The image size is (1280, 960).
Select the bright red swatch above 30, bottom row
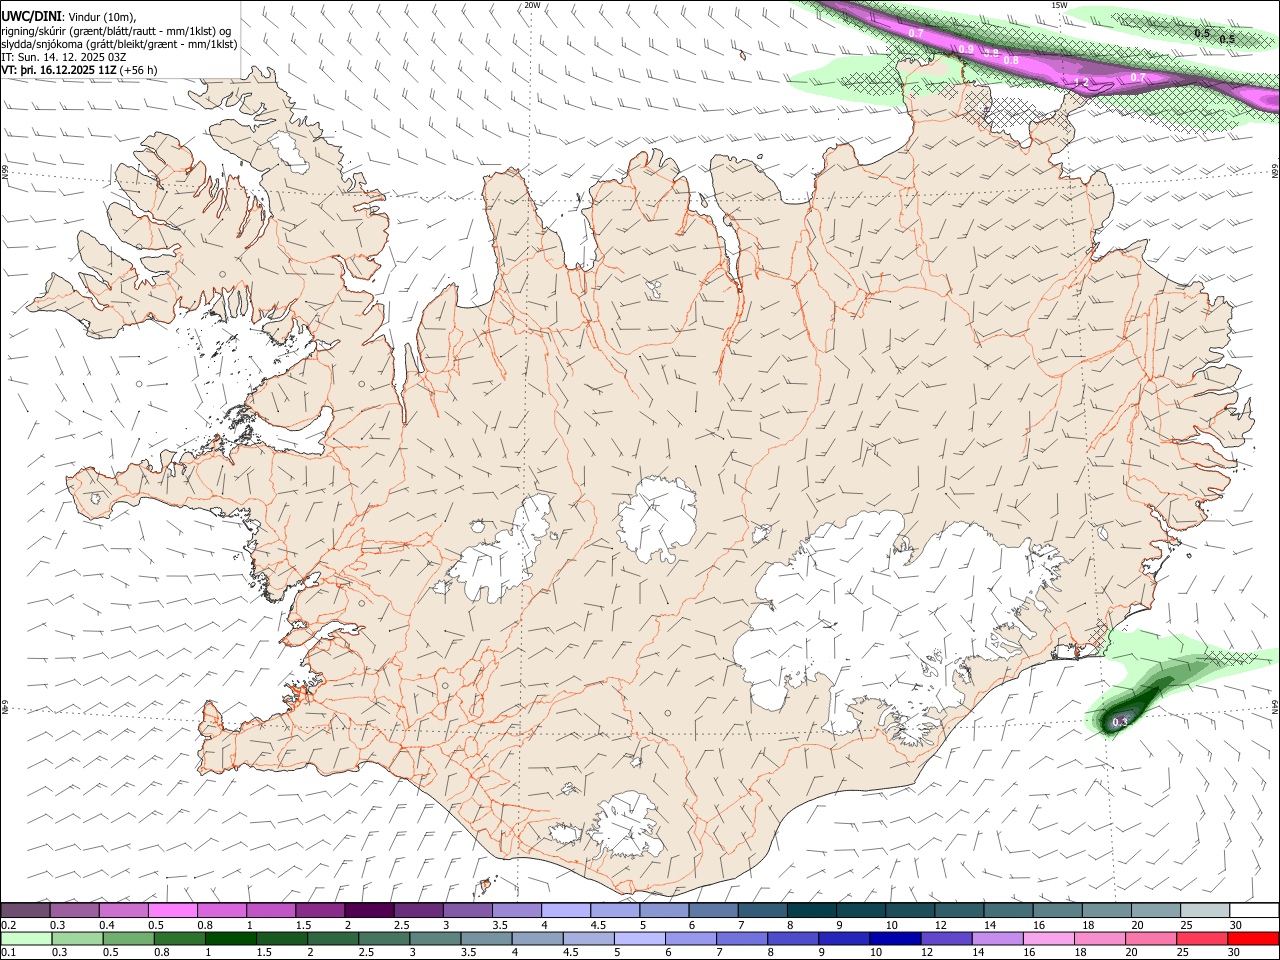coord(1252,939)
